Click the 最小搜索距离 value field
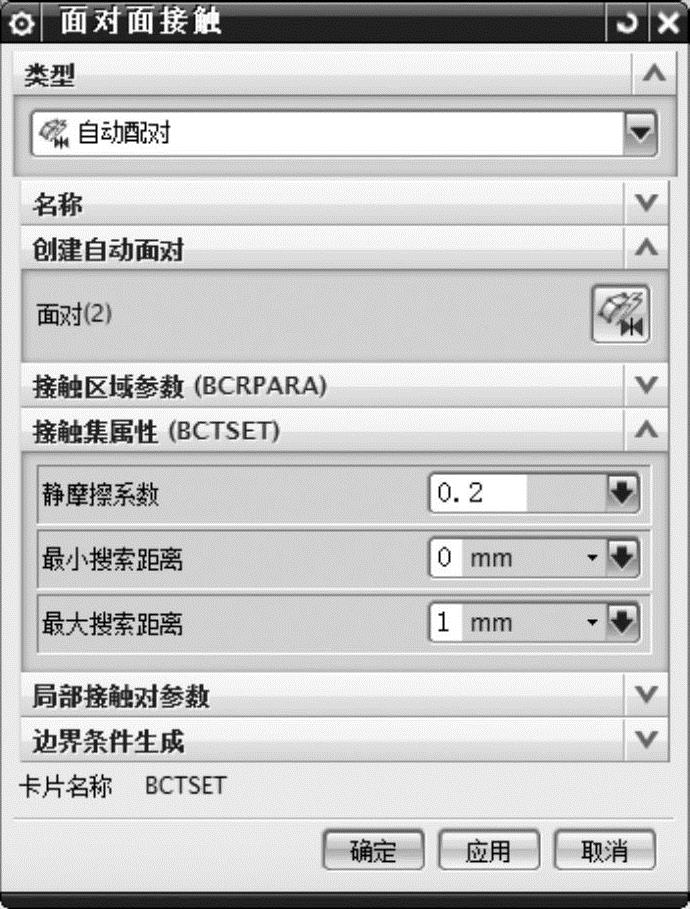The image size is (690, 909). click(x=446, y=558)
